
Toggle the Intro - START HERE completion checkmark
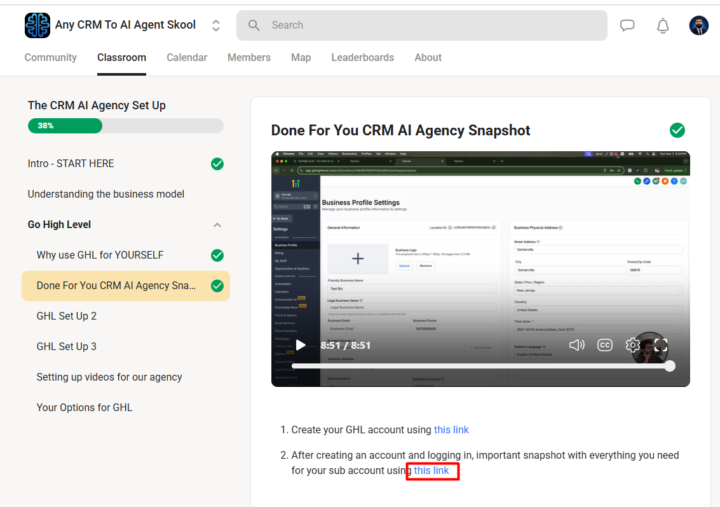click(x=217, y=164)
